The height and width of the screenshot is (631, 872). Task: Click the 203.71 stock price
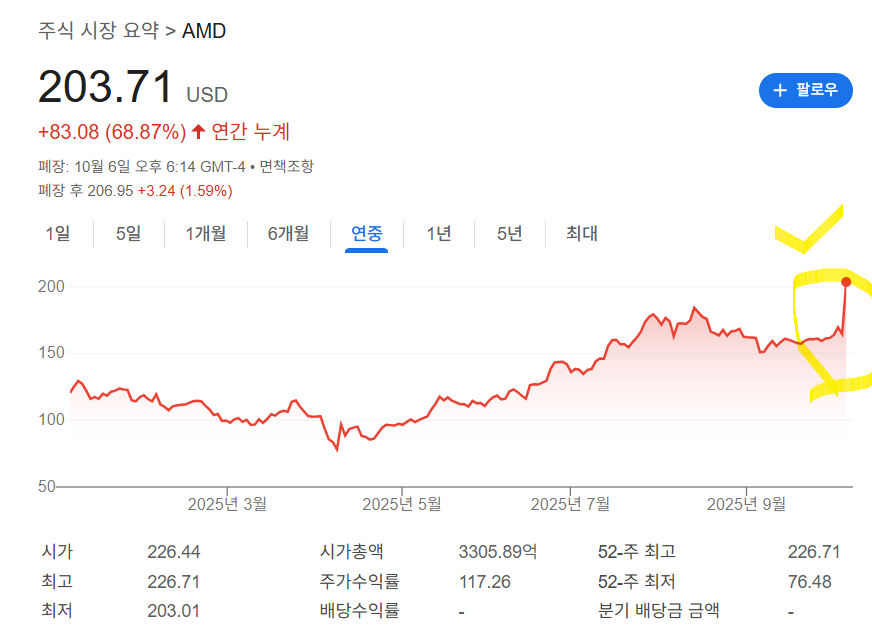pos(105,88)
